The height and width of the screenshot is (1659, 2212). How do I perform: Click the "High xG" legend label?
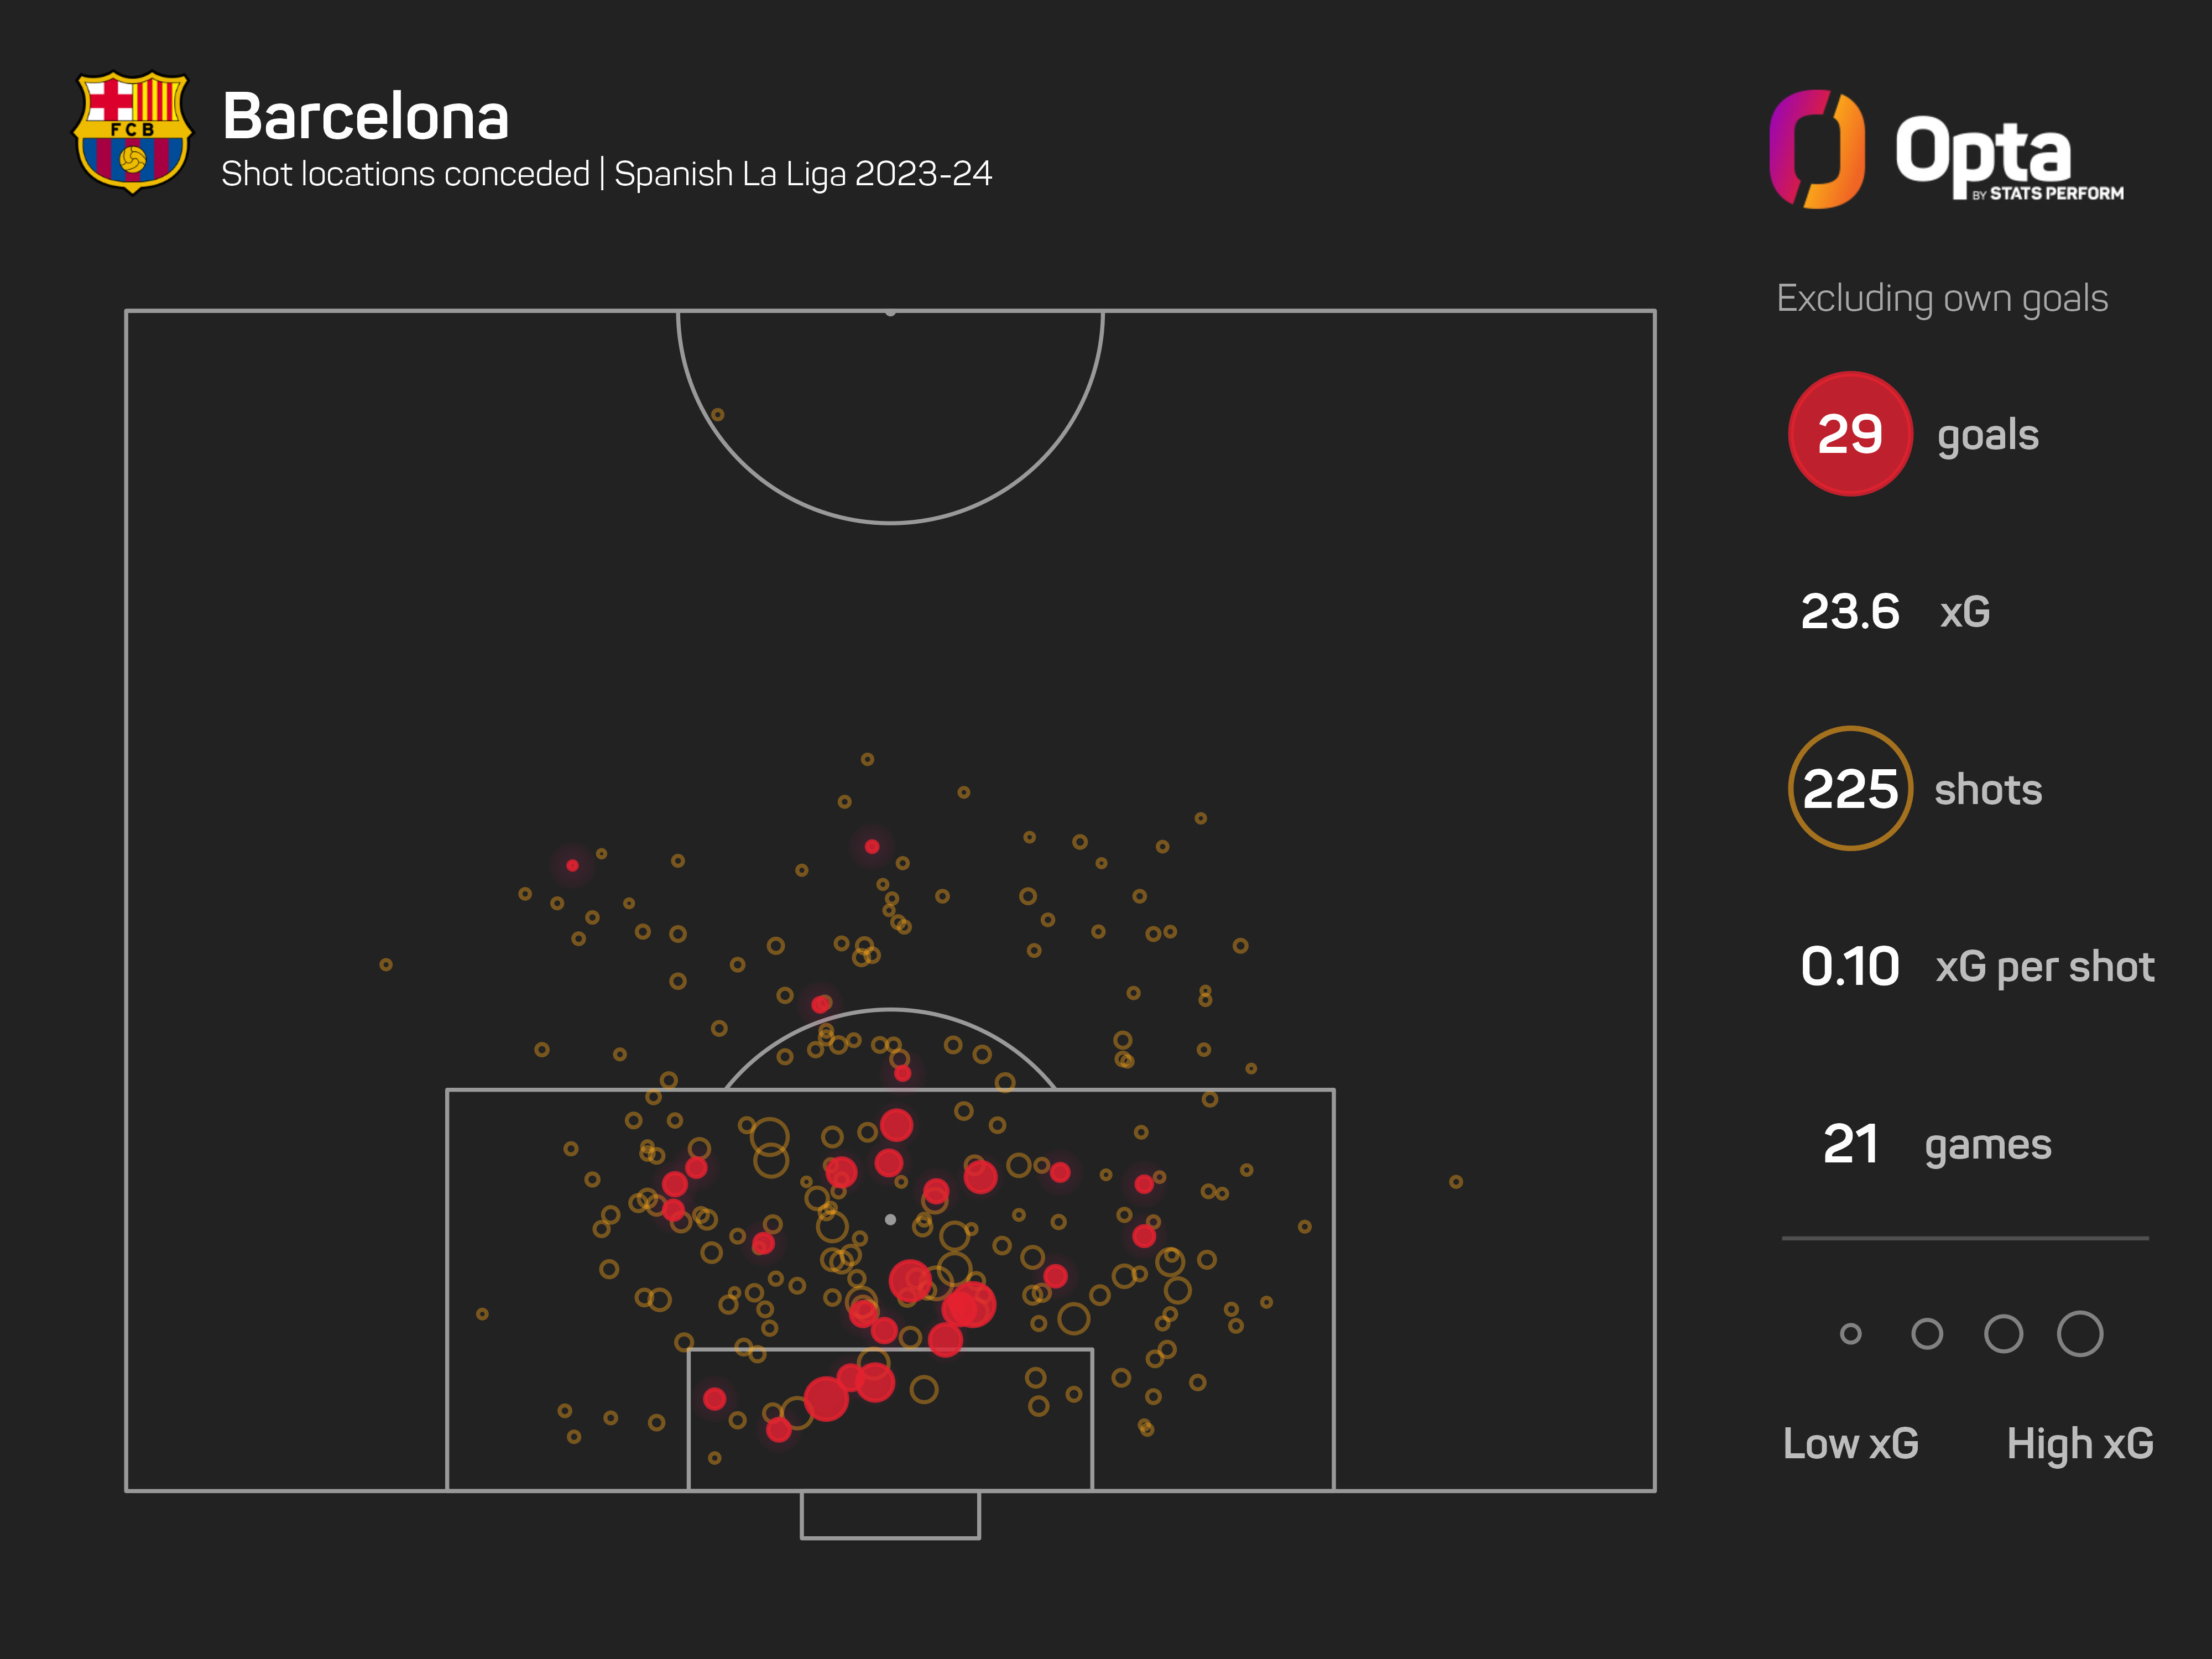point(2079,1443)
